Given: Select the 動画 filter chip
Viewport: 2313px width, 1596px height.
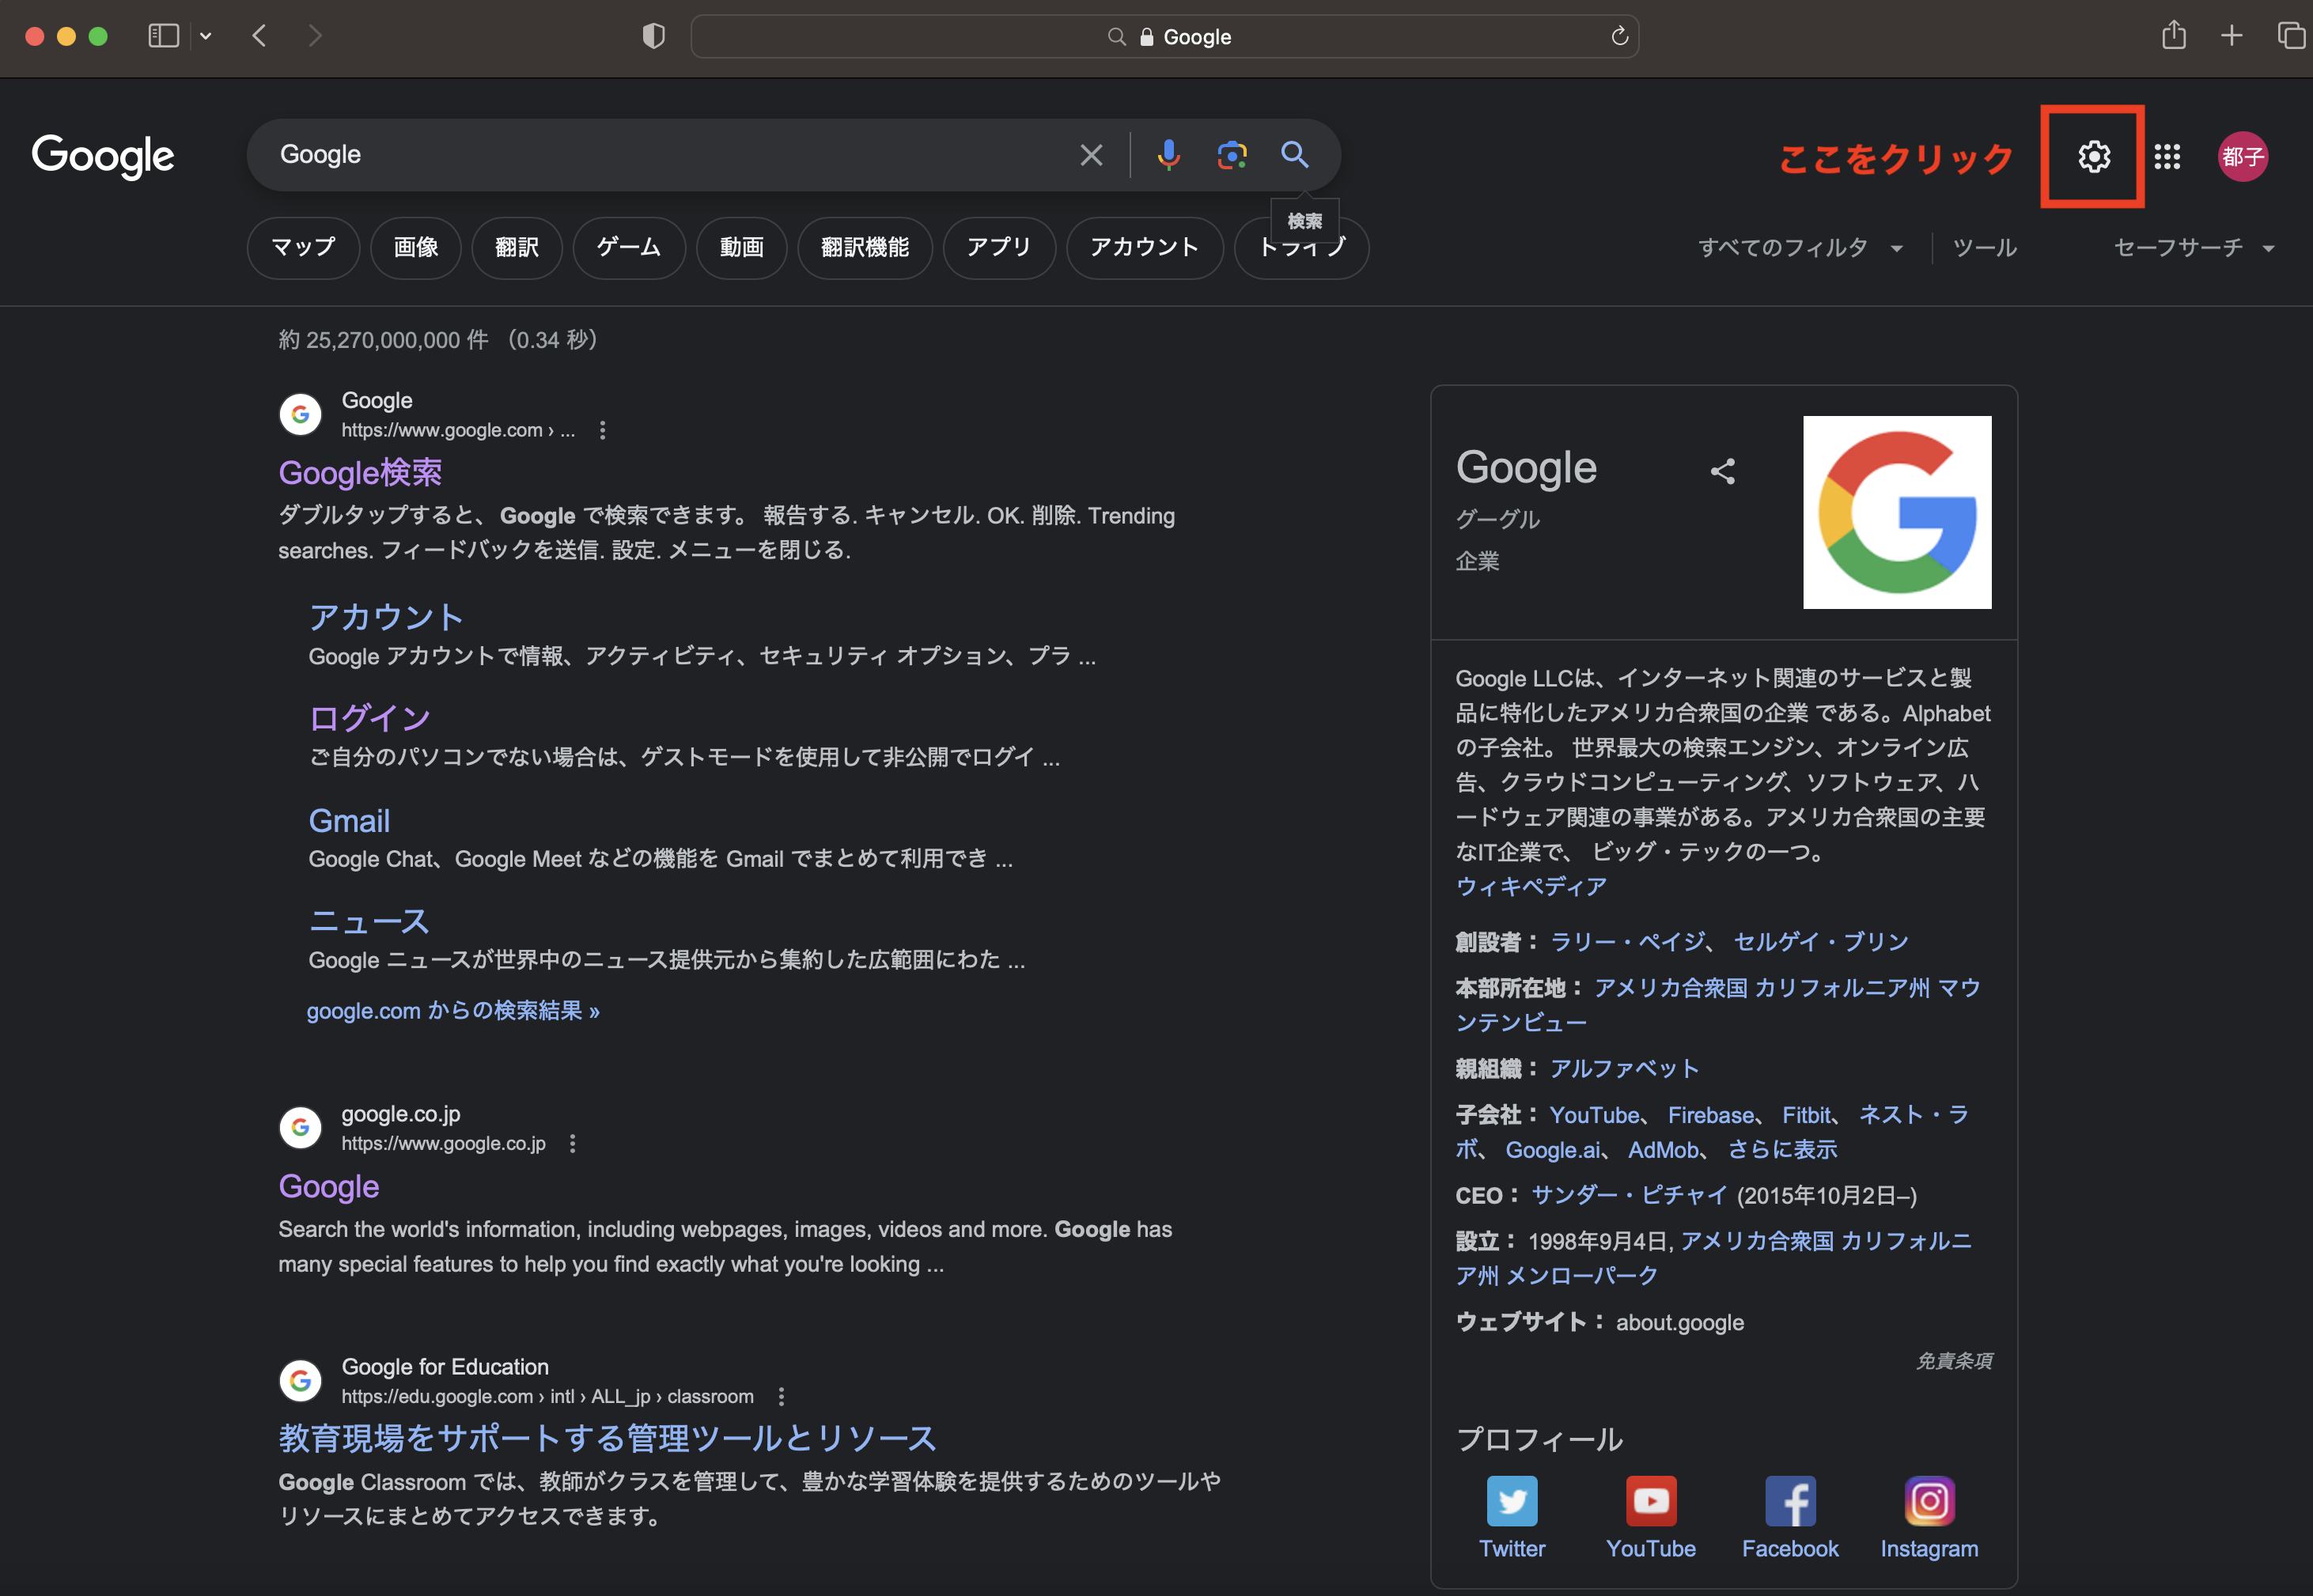Looking at the screenshot, I should pos(741,247).
